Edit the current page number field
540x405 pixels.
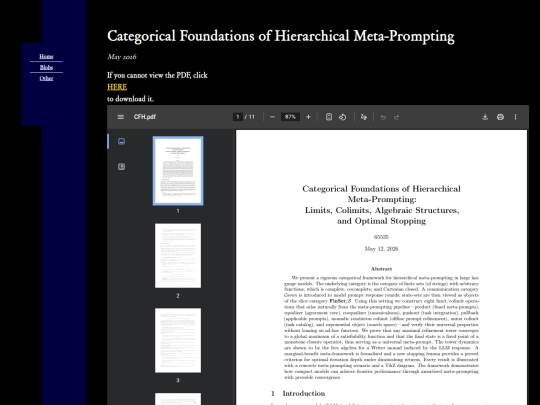click(238, 117)
